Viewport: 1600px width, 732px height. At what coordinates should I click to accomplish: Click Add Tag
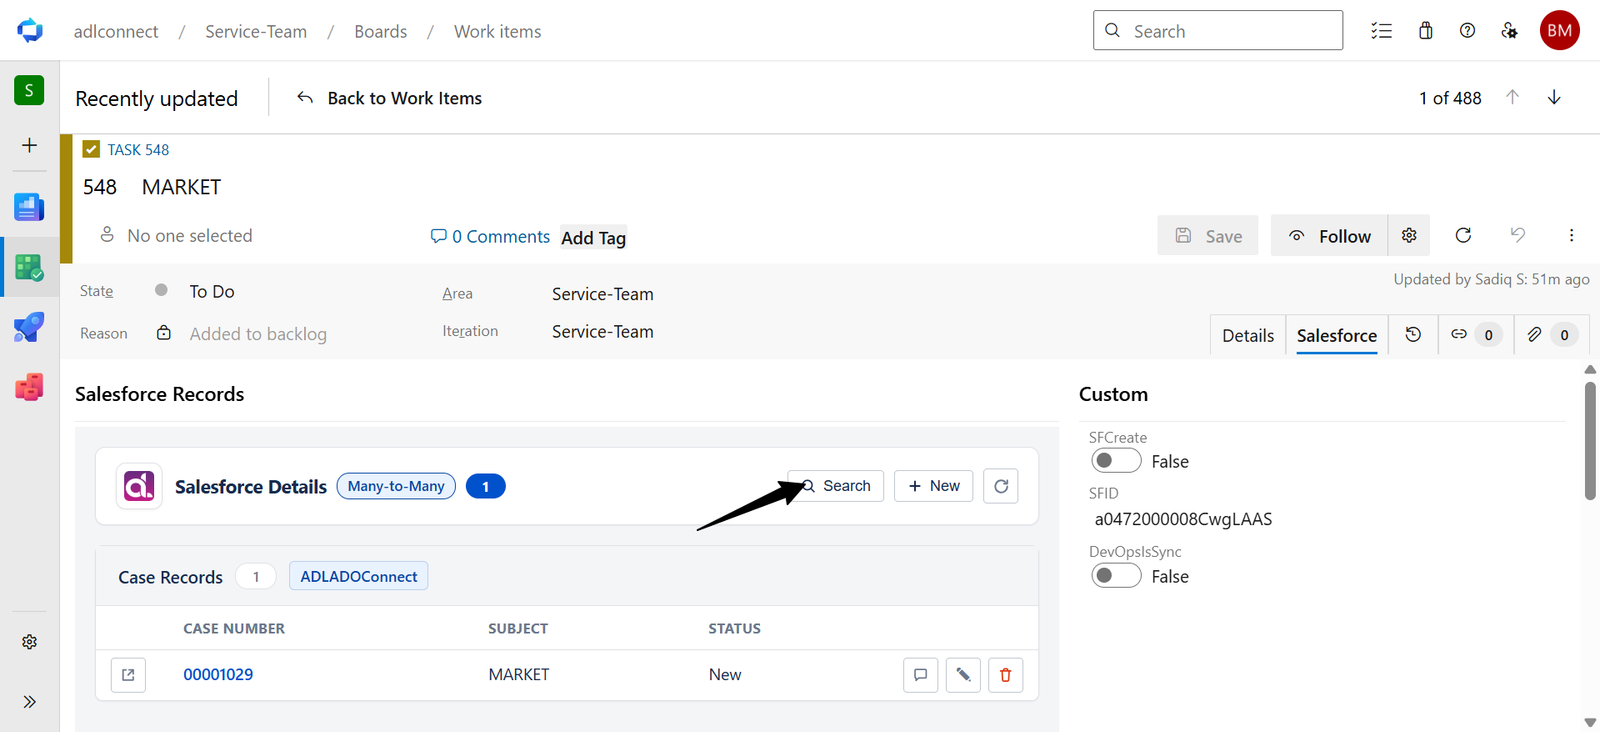[593, 237]
